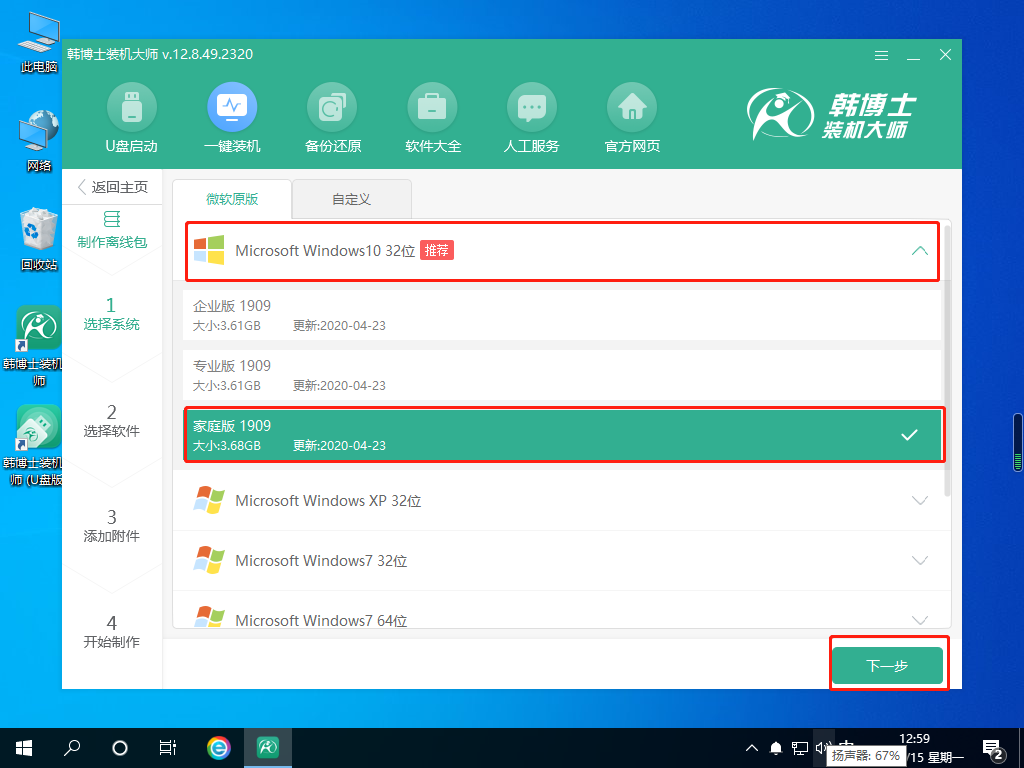1024x768 pixels.
Task: Click 返回主页 to return home
Action: pyautogui.click(x=113, y=187)
